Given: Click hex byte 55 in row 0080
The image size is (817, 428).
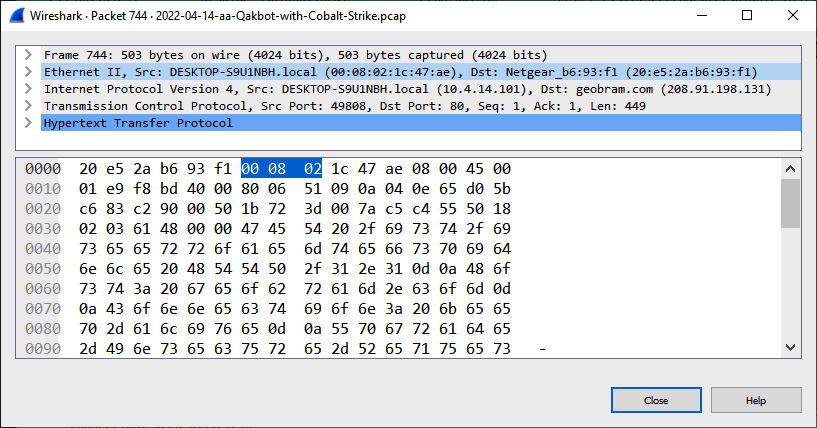Looking at the screenshot, I should coord(340,329).
